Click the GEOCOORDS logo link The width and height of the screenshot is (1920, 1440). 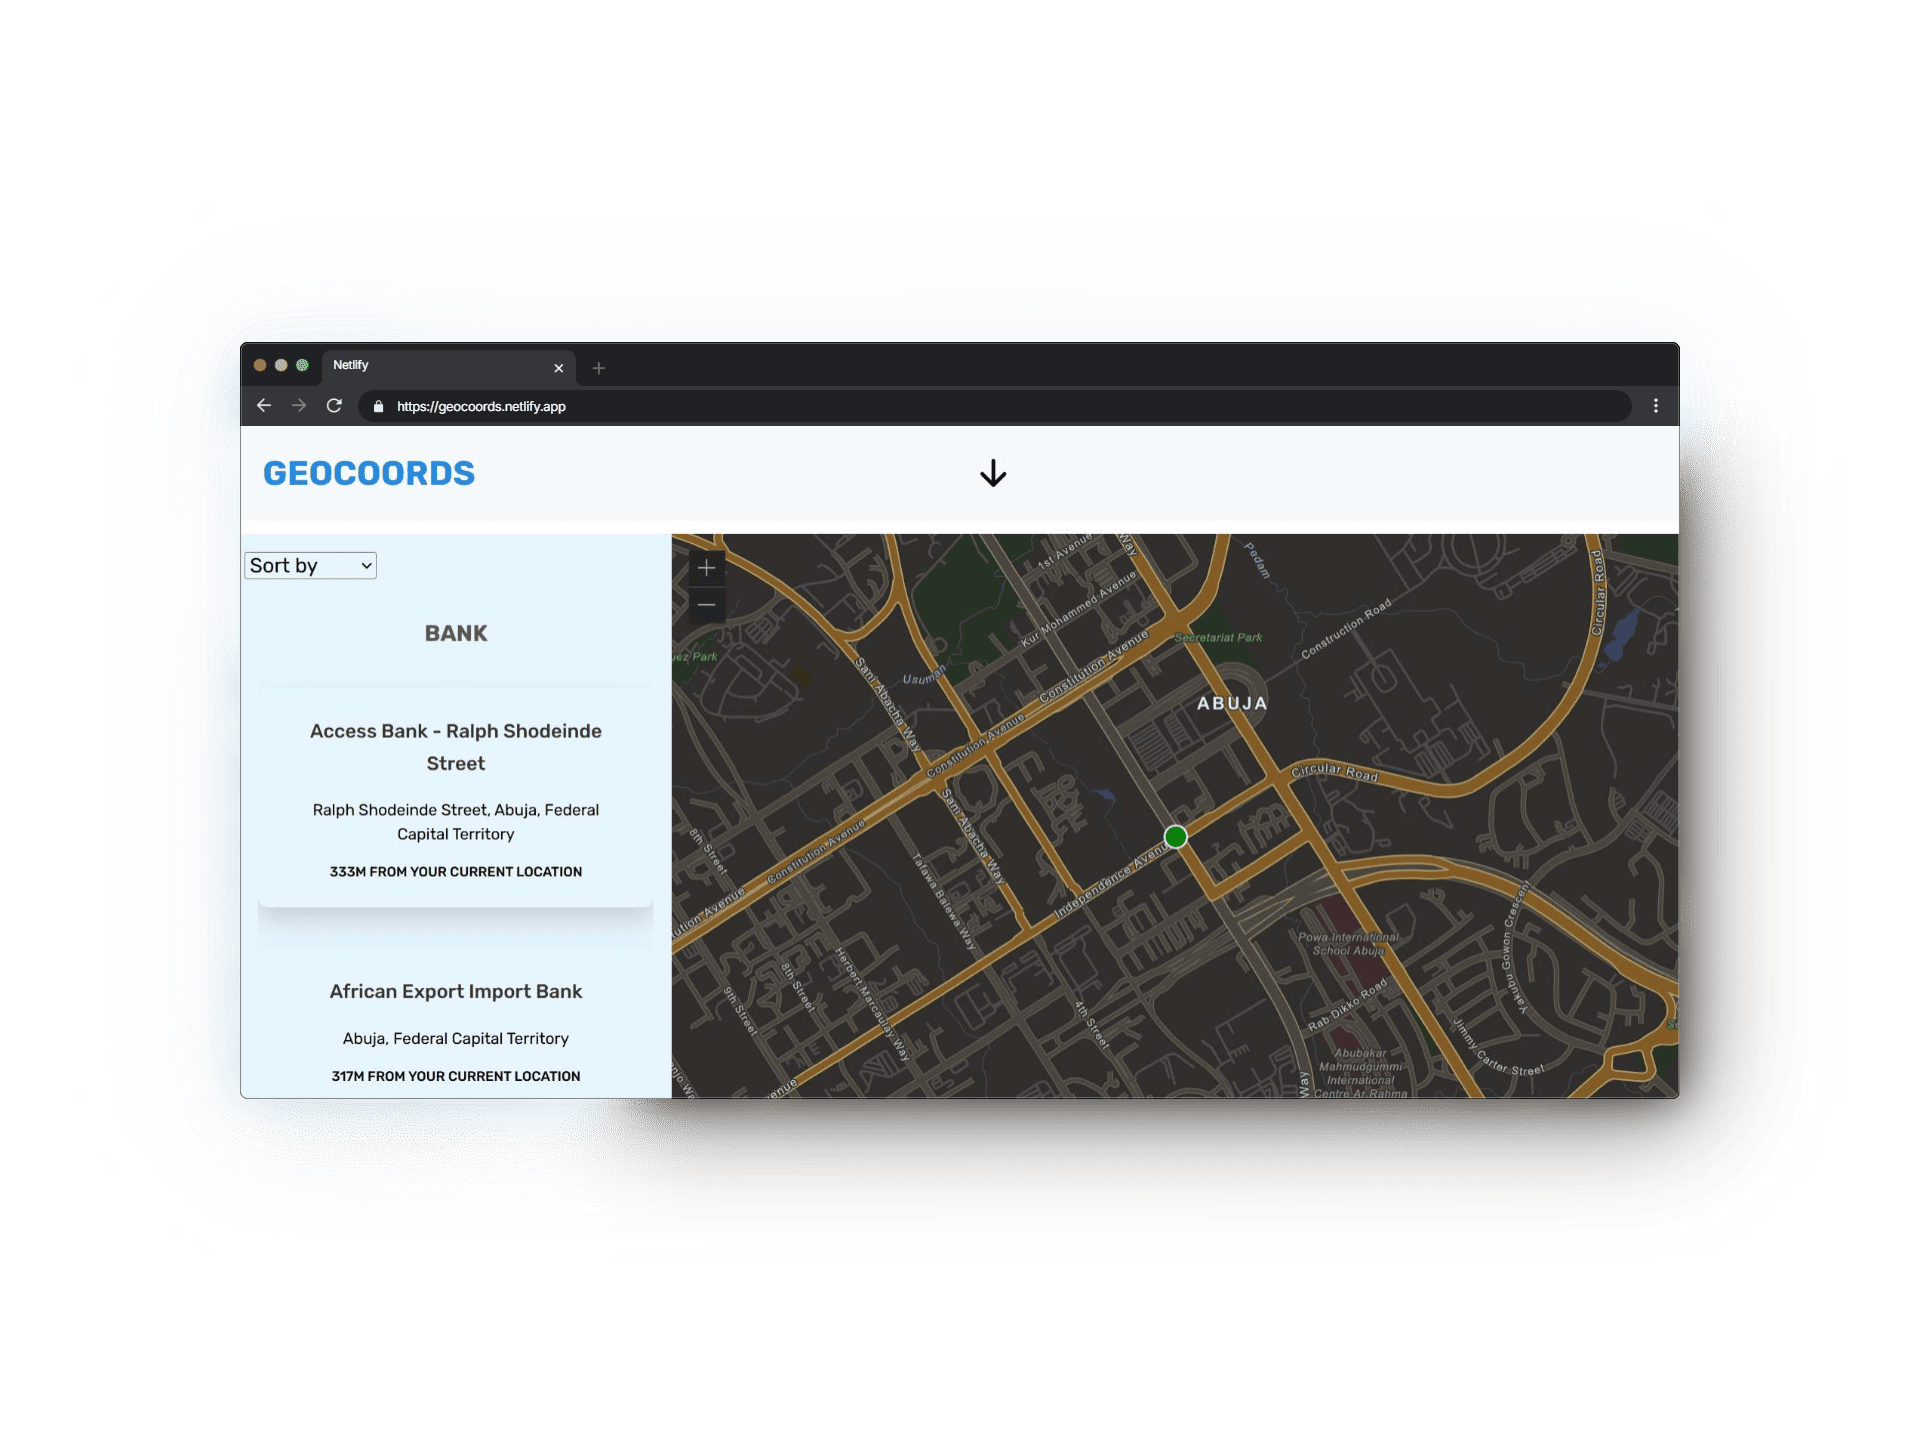click(x=369, y=473)
